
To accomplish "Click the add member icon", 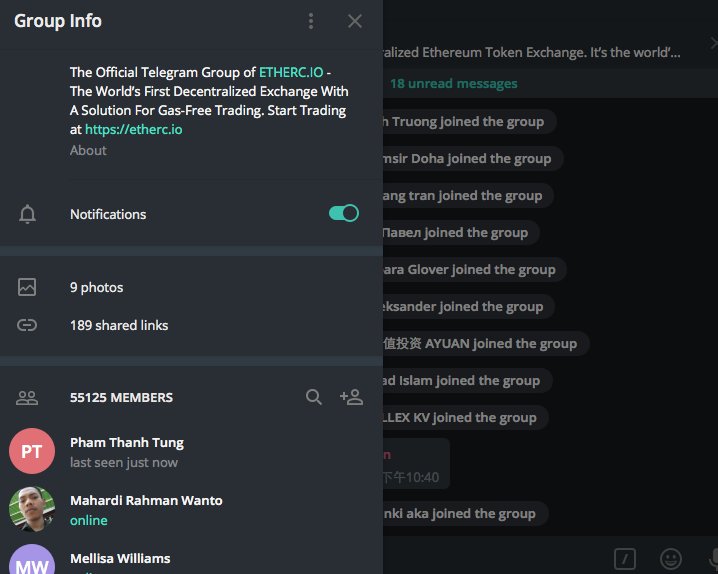I will pyautogui.click(x=351, y=397).
